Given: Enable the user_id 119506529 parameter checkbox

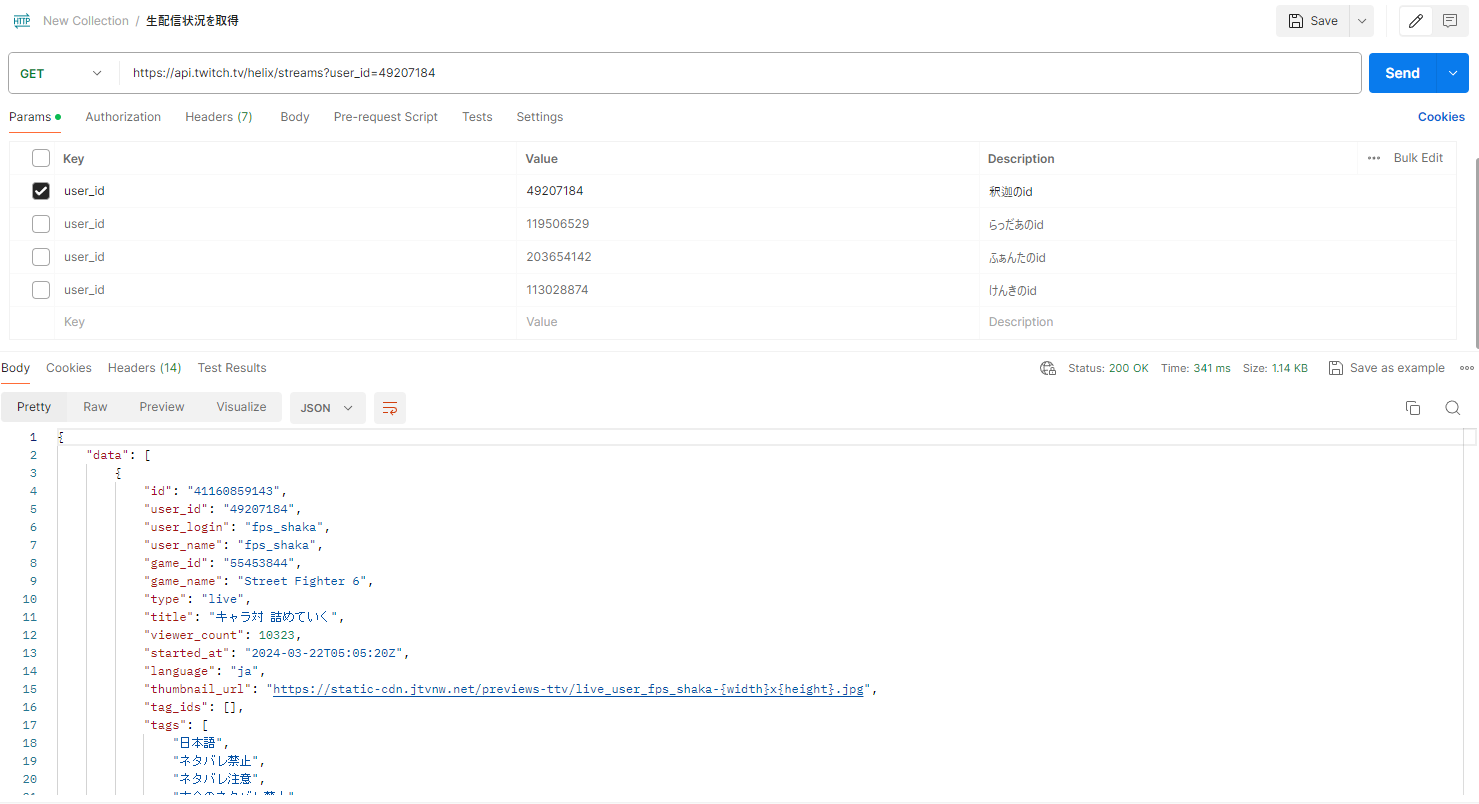Looking at the screenshot, I should point(41,224).
